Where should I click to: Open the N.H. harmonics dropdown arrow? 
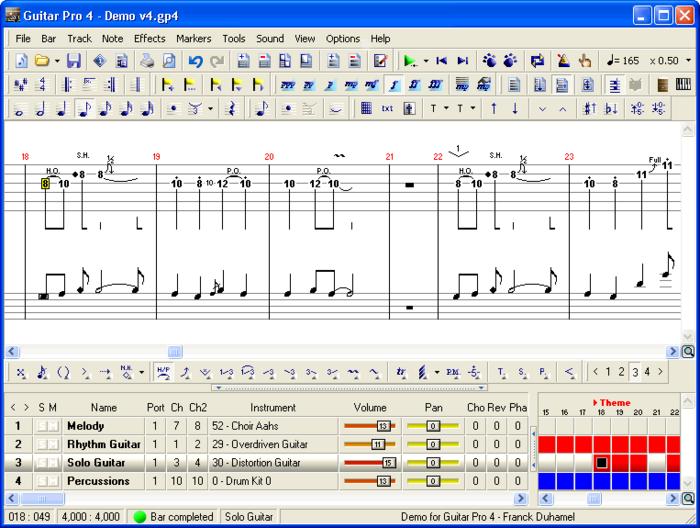[x=142, y=371]
